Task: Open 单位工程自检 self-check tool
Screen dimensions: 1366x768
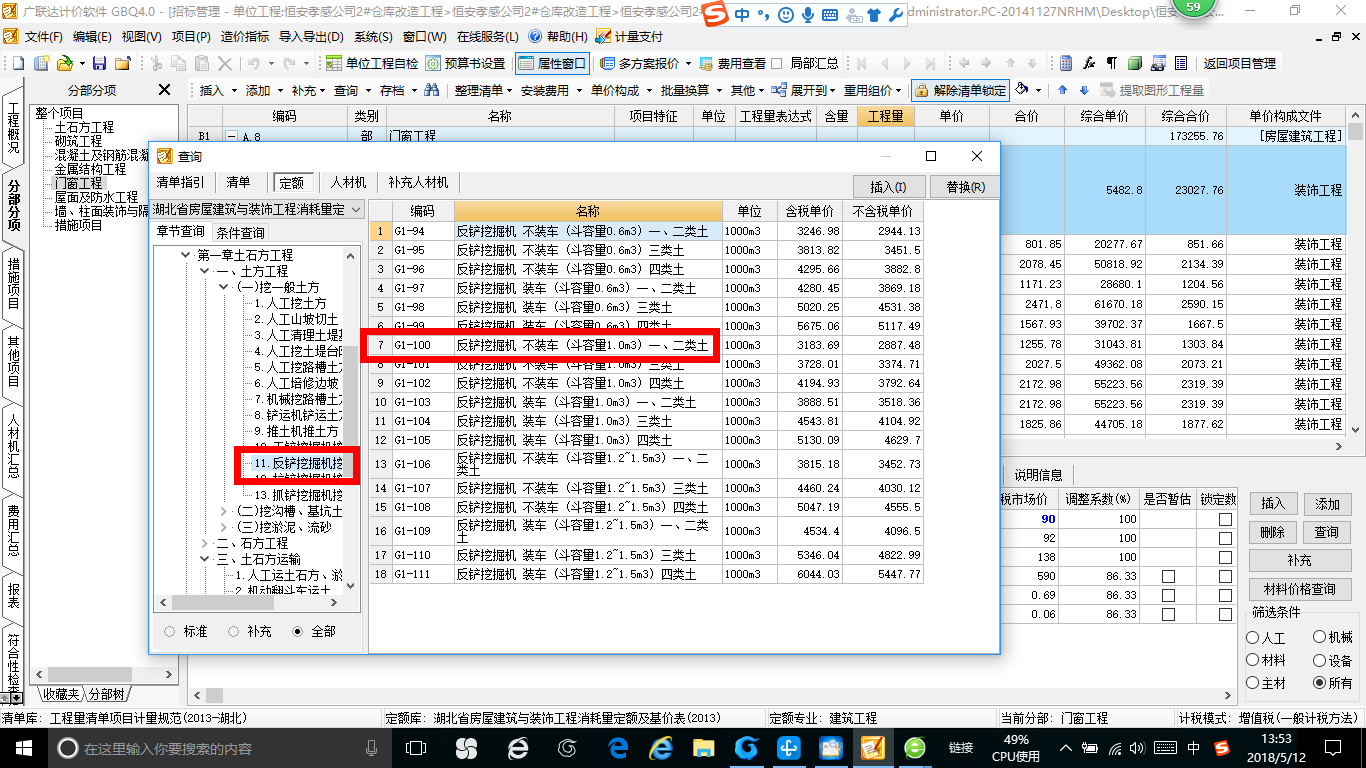Action: [x=372, y=63]
